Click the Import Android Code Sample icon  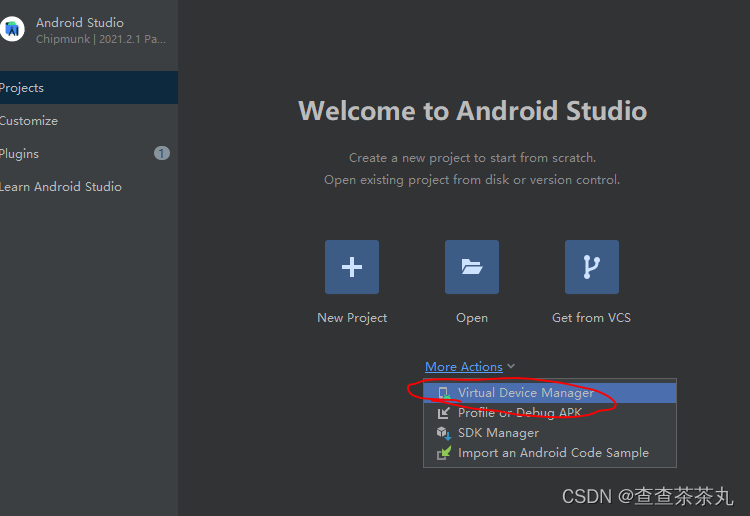444,453
